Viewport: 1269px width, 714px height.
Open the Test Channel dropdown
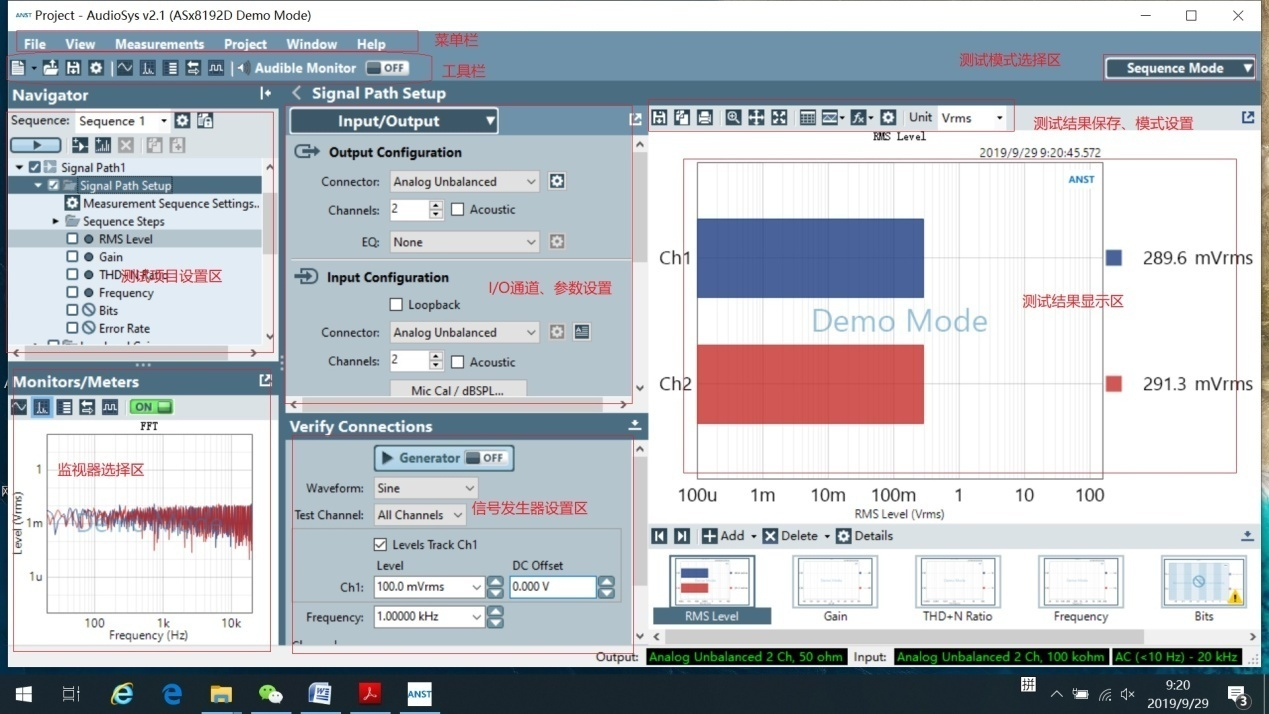coord(420,515)
